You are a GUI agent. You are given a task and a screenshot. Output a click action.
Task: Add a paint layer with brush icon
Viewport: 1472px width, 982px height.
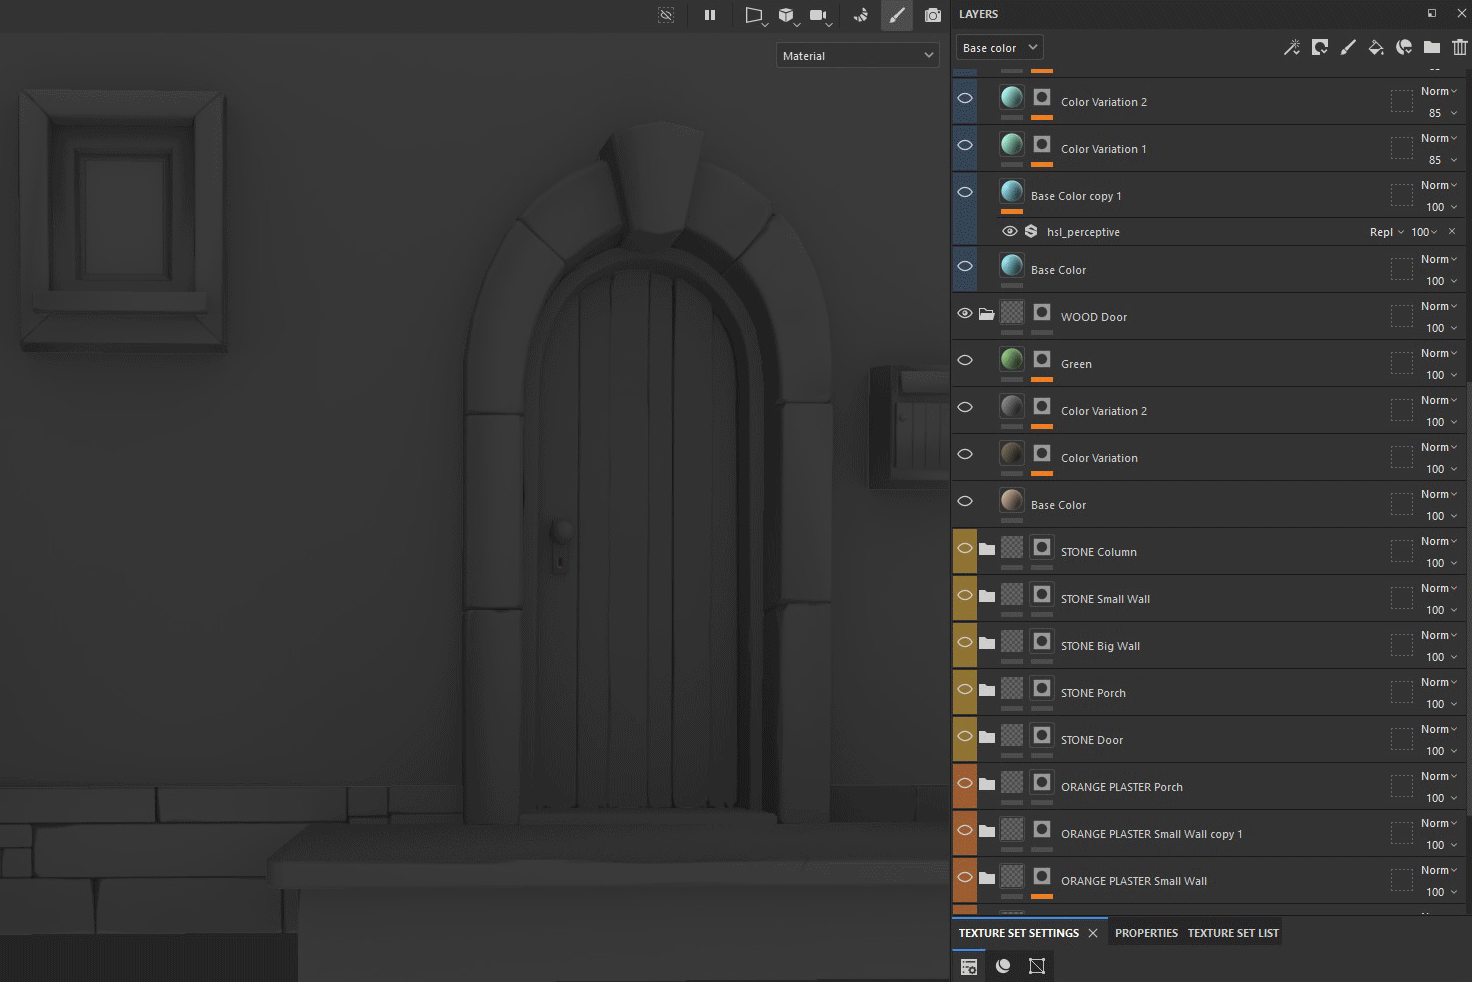1348,47
